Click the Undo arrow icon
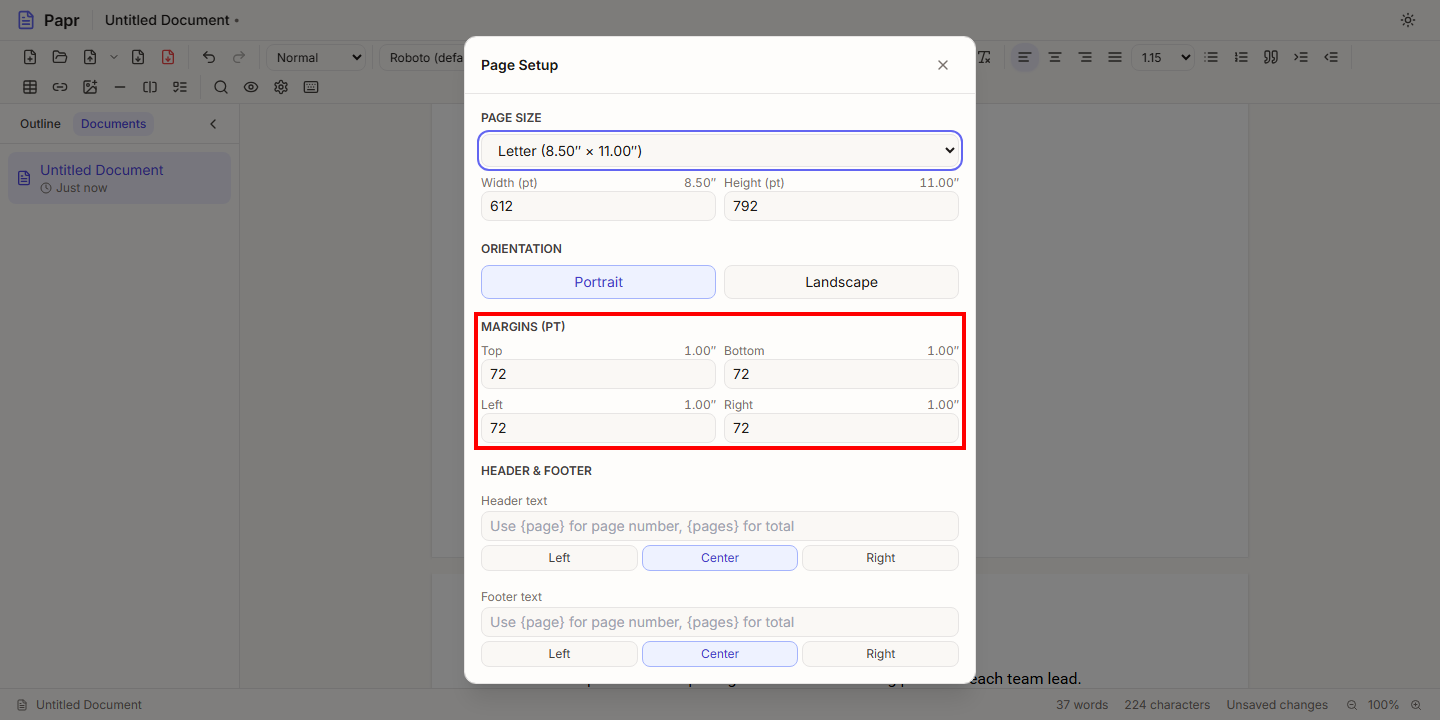 pos(209,57)
